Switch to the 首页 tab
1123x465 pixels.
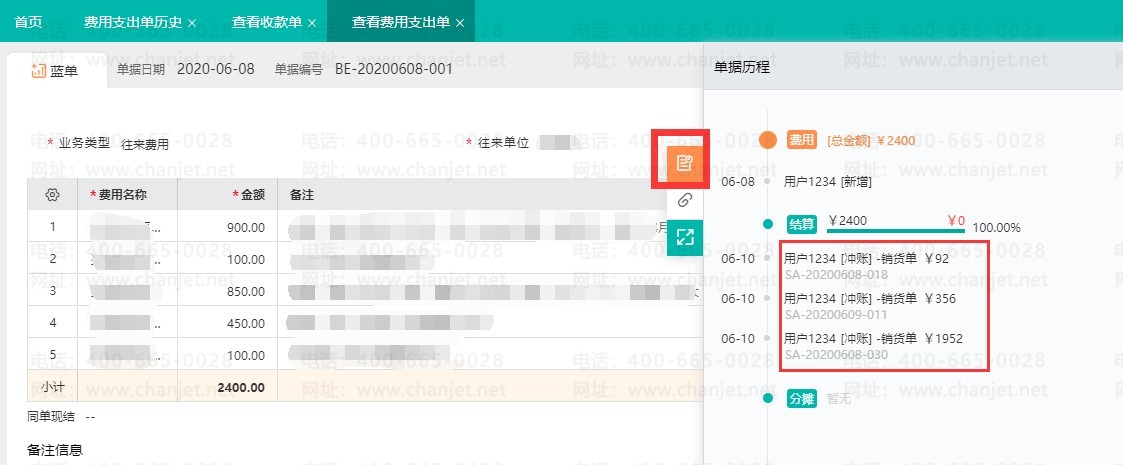(x=28, y=21)
